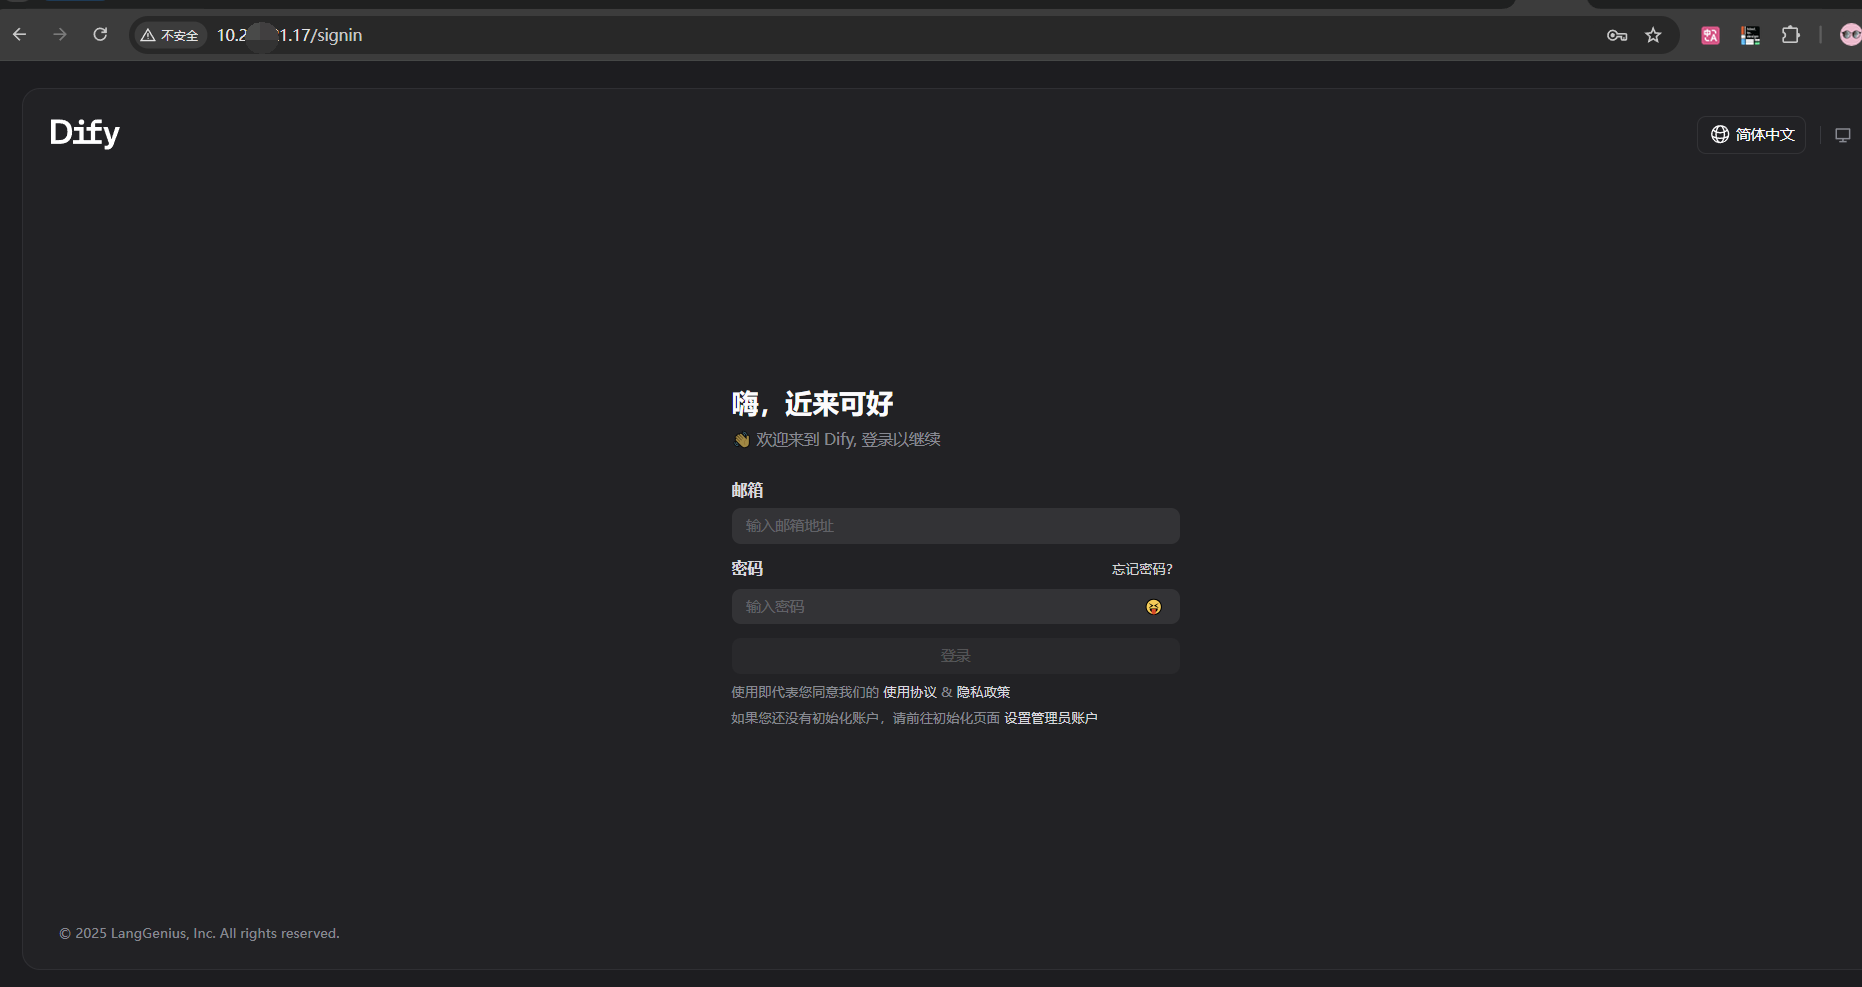This screenshot has width=1862, height=987.
Task: Open the saved passwords key icon
Action: tap(1617, 35)
